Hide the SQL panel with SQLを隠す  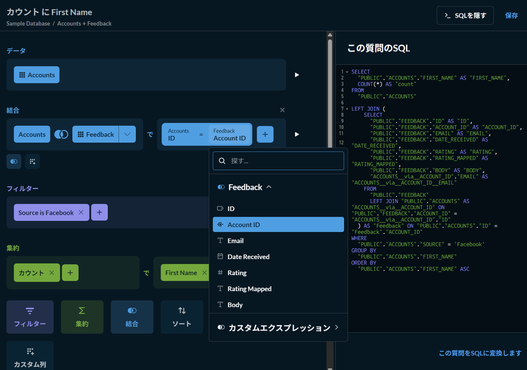coord(465,15)
